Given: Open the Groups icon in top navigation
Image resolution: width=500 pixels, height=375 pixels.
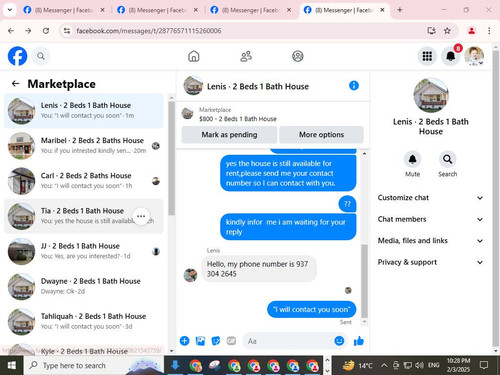Looking at the screenshot, I should [x=298, y=56].
